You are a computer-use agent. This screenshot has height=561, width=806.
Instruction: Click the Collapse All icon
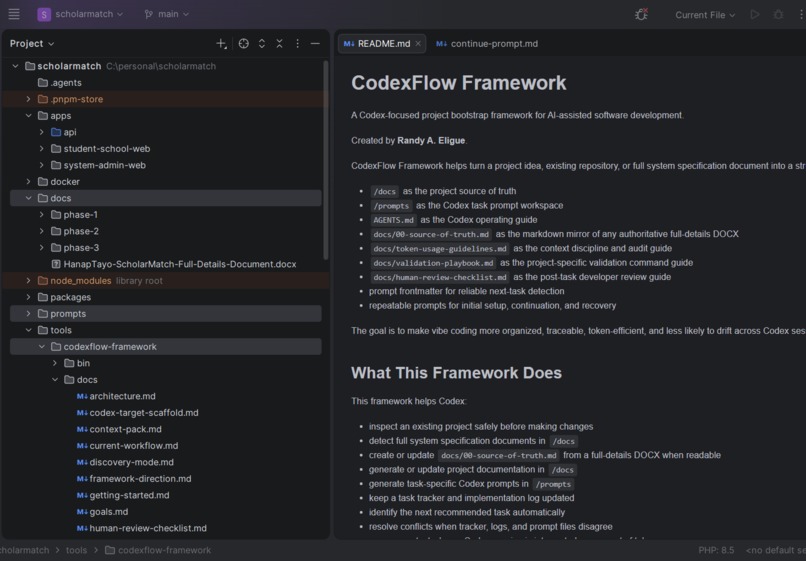(x=280, y=44)
